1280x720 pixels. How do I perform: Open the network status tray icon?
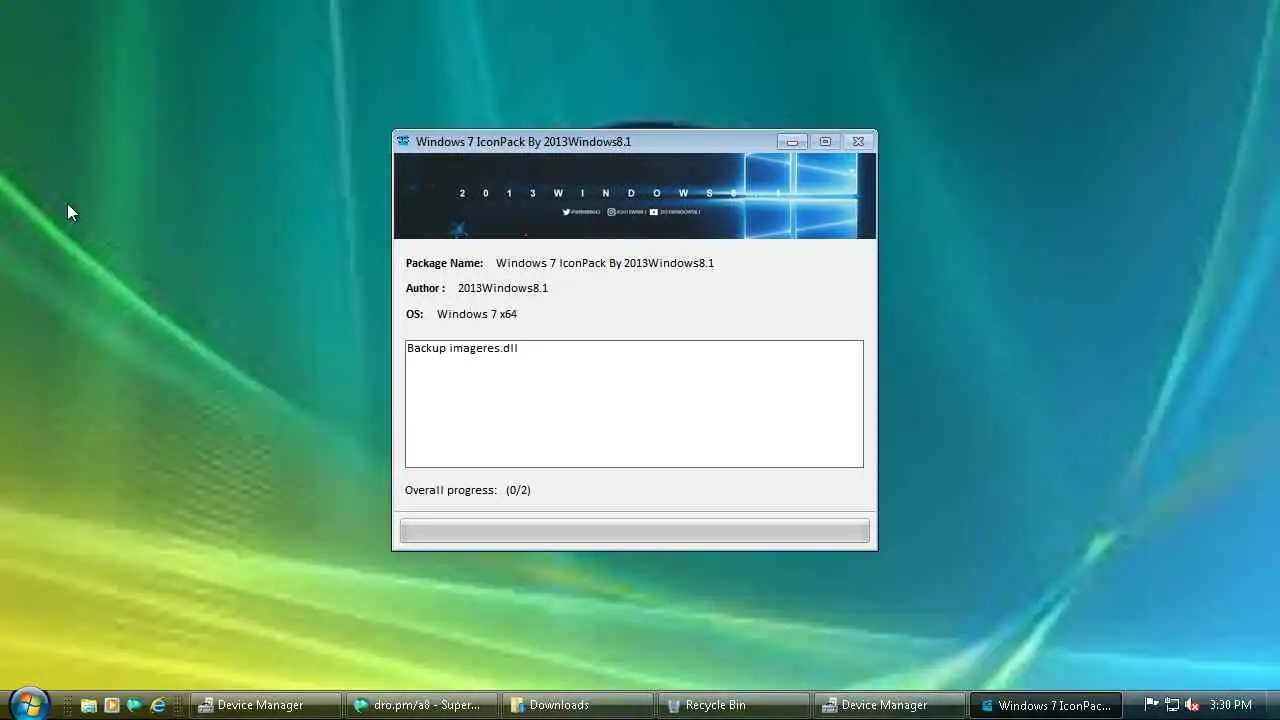(x=1172, y=705)
